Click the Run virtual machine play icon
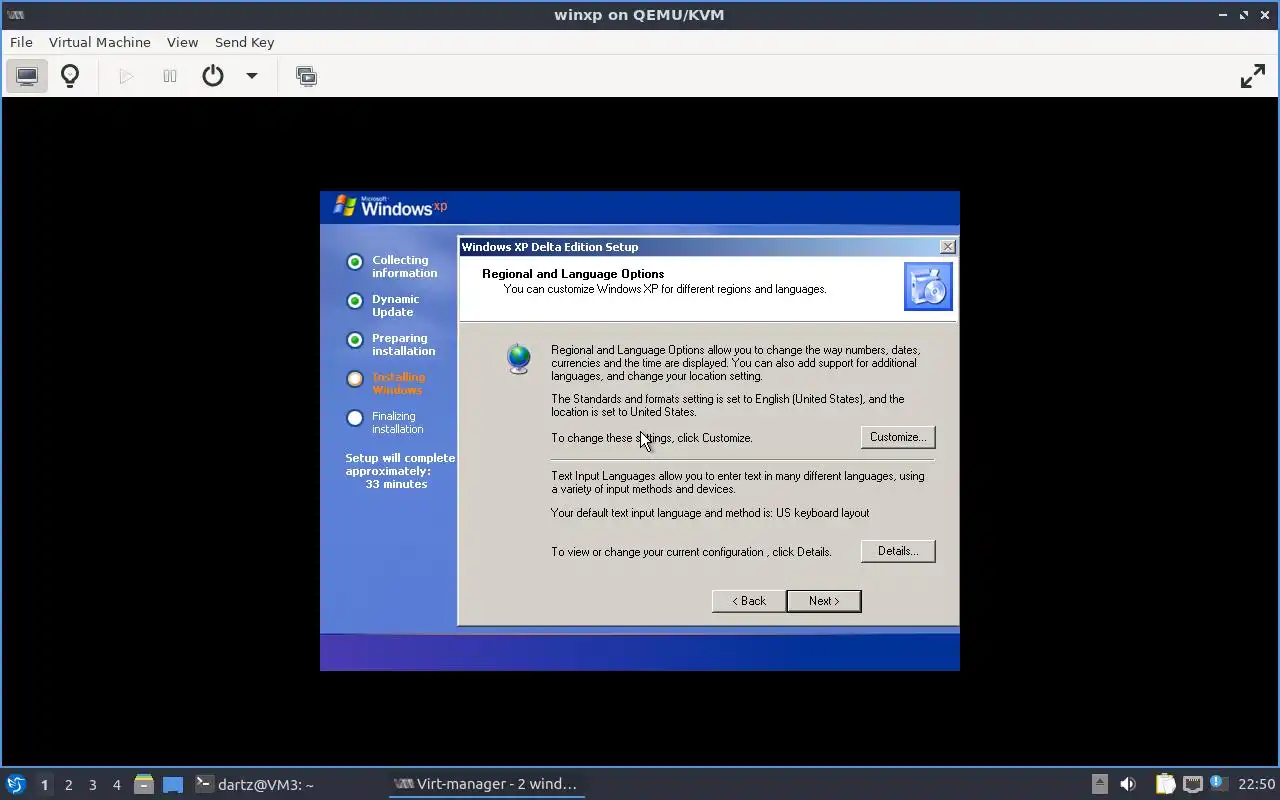Viewport: 1280px width, 800px height. 126,76
